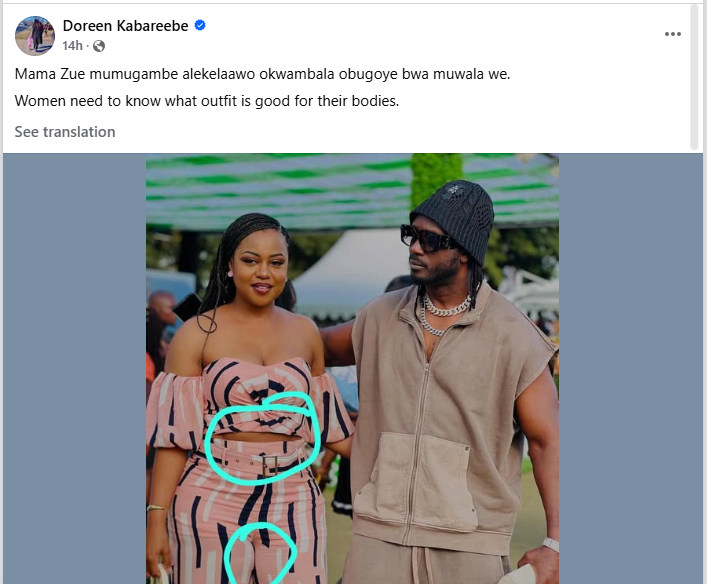Click the lower teal circle on the trousers
Viewport: 707px width, 584px height.
[260, 553]
